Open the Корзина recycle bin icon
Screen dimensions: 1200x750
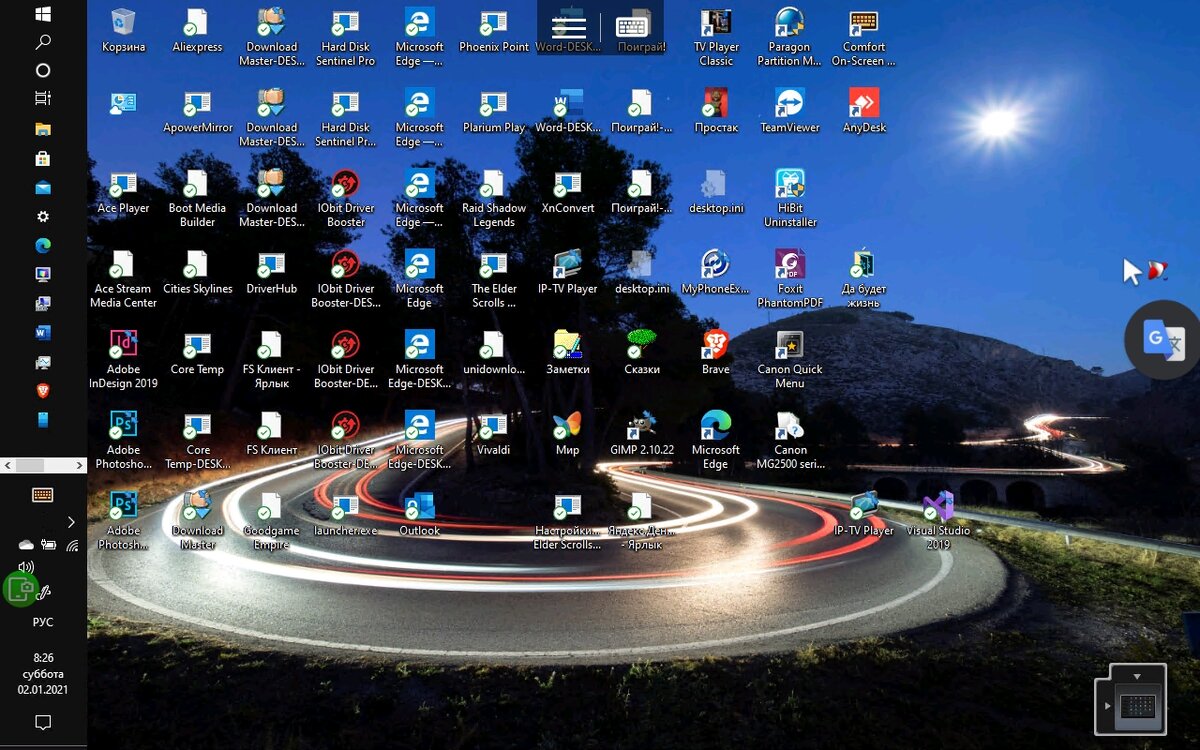pyautogui.click(x=123, y=31)
